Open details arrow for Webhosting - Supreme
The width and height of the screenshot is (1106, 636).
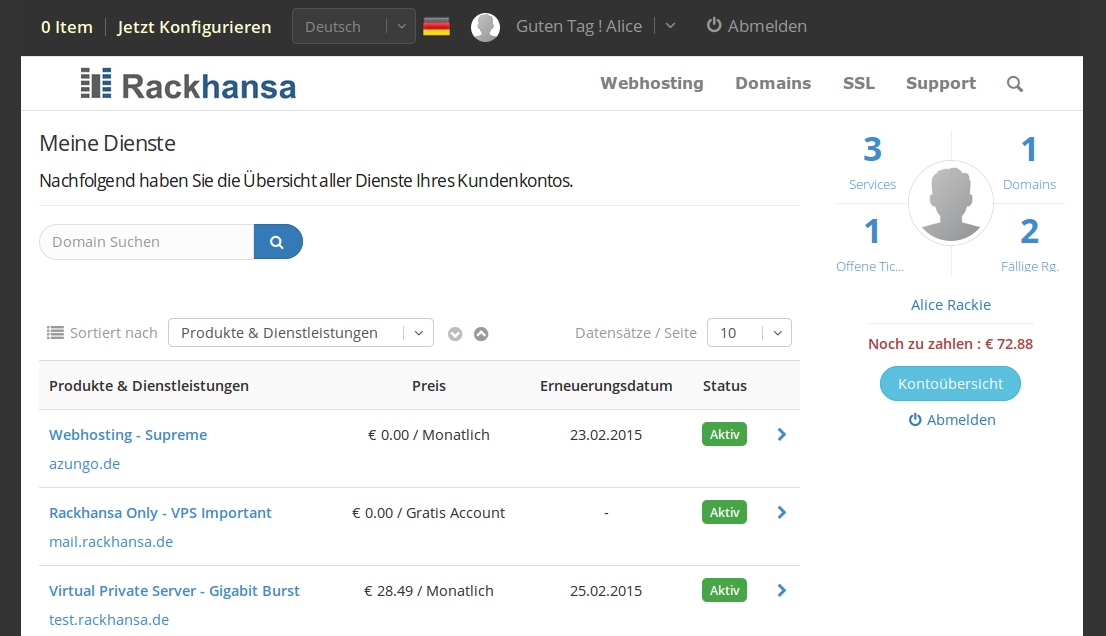pyautogui.click(x=782, y=434)
